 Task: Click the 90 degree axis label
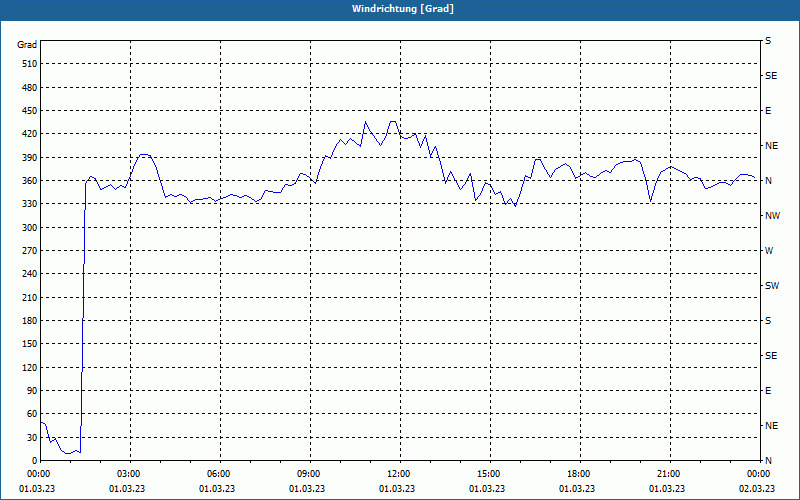pyautogui.click(x=32, y=391)
